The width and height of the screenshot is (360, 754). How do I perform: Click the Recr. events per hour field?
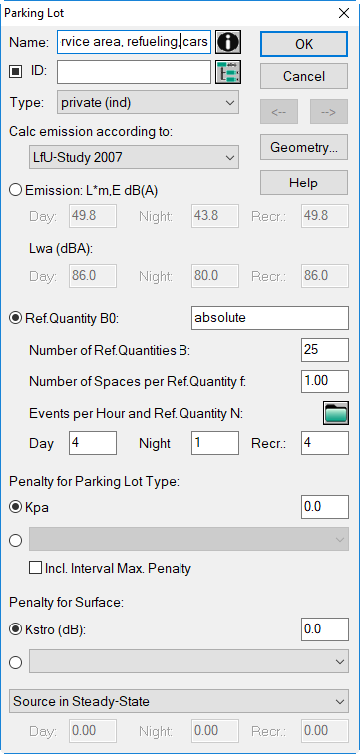(325, 443)
